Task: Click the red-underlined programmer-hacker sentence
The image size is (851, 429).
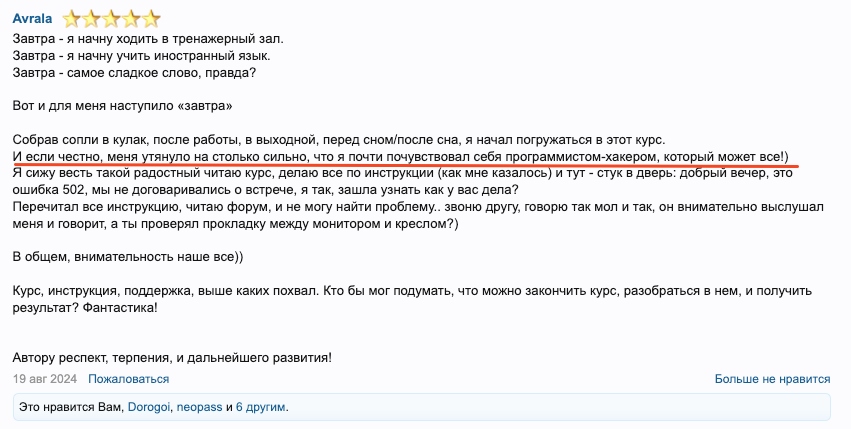Action: point(401,157)
